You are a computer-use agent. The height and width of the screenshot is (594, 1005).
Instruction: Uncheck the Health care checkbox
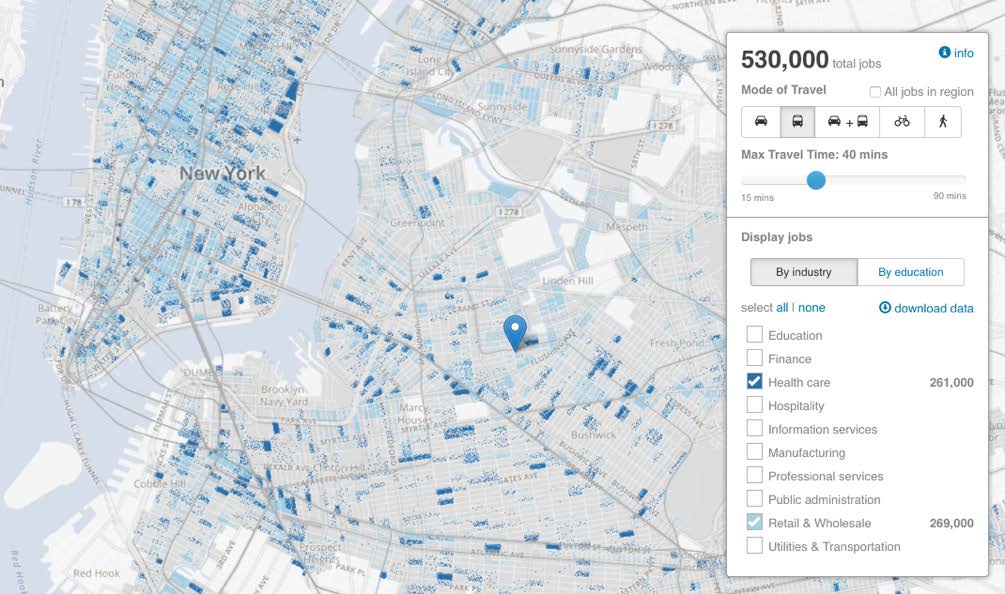pos(754,381)
